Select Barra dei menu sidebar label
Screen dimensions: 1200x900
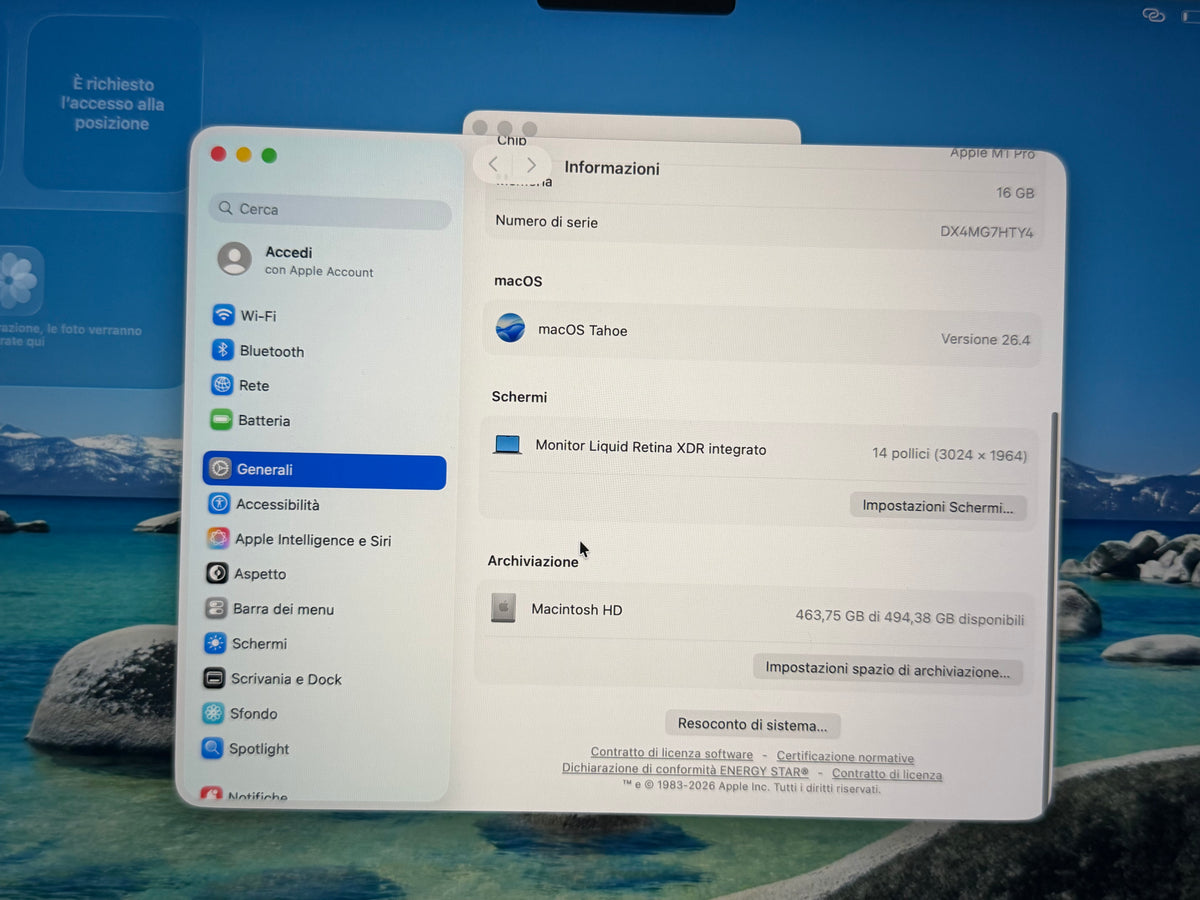[x=283, y=609]
